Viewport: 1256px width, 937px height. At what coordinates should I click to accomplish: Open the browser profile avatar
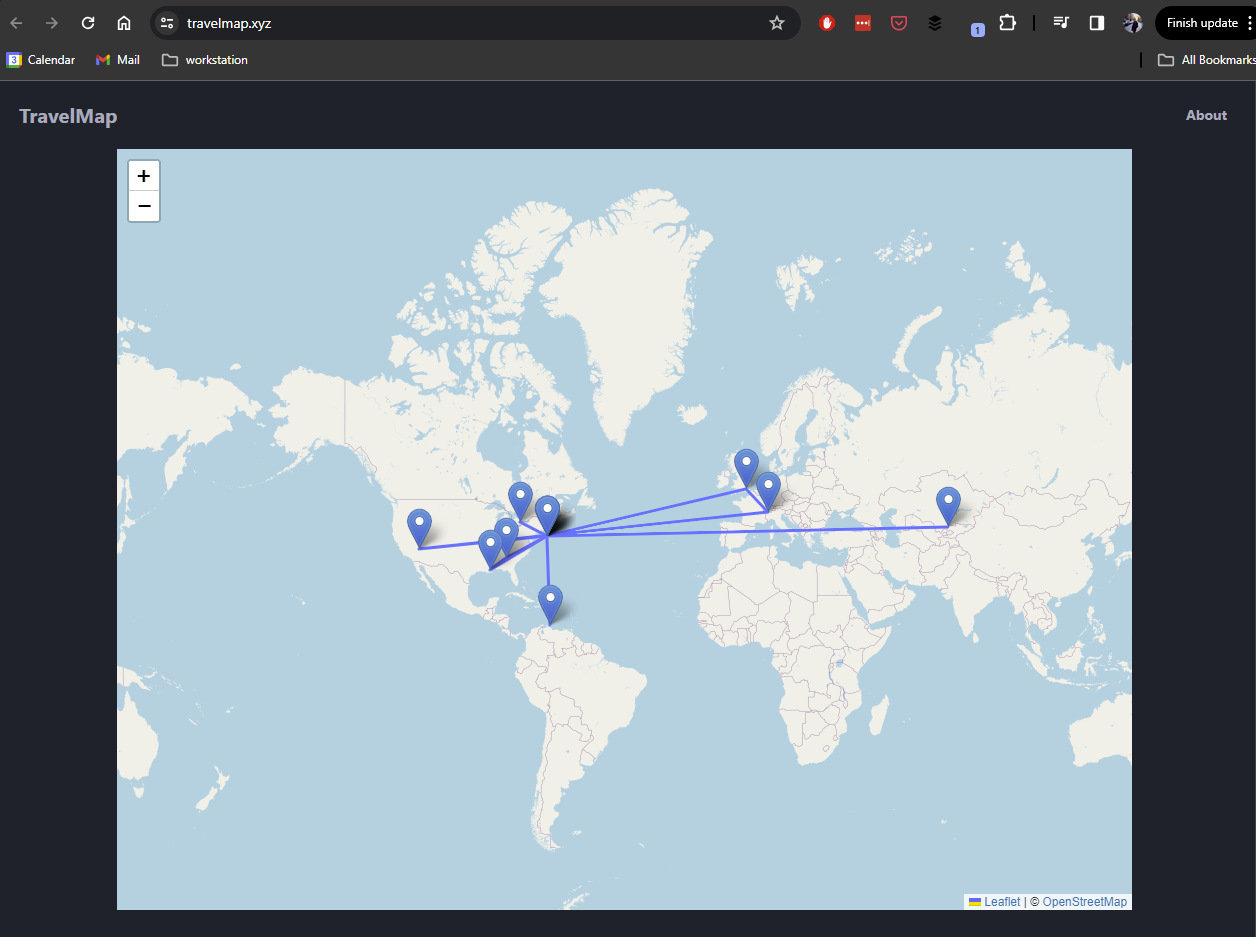coord(1132,22)
